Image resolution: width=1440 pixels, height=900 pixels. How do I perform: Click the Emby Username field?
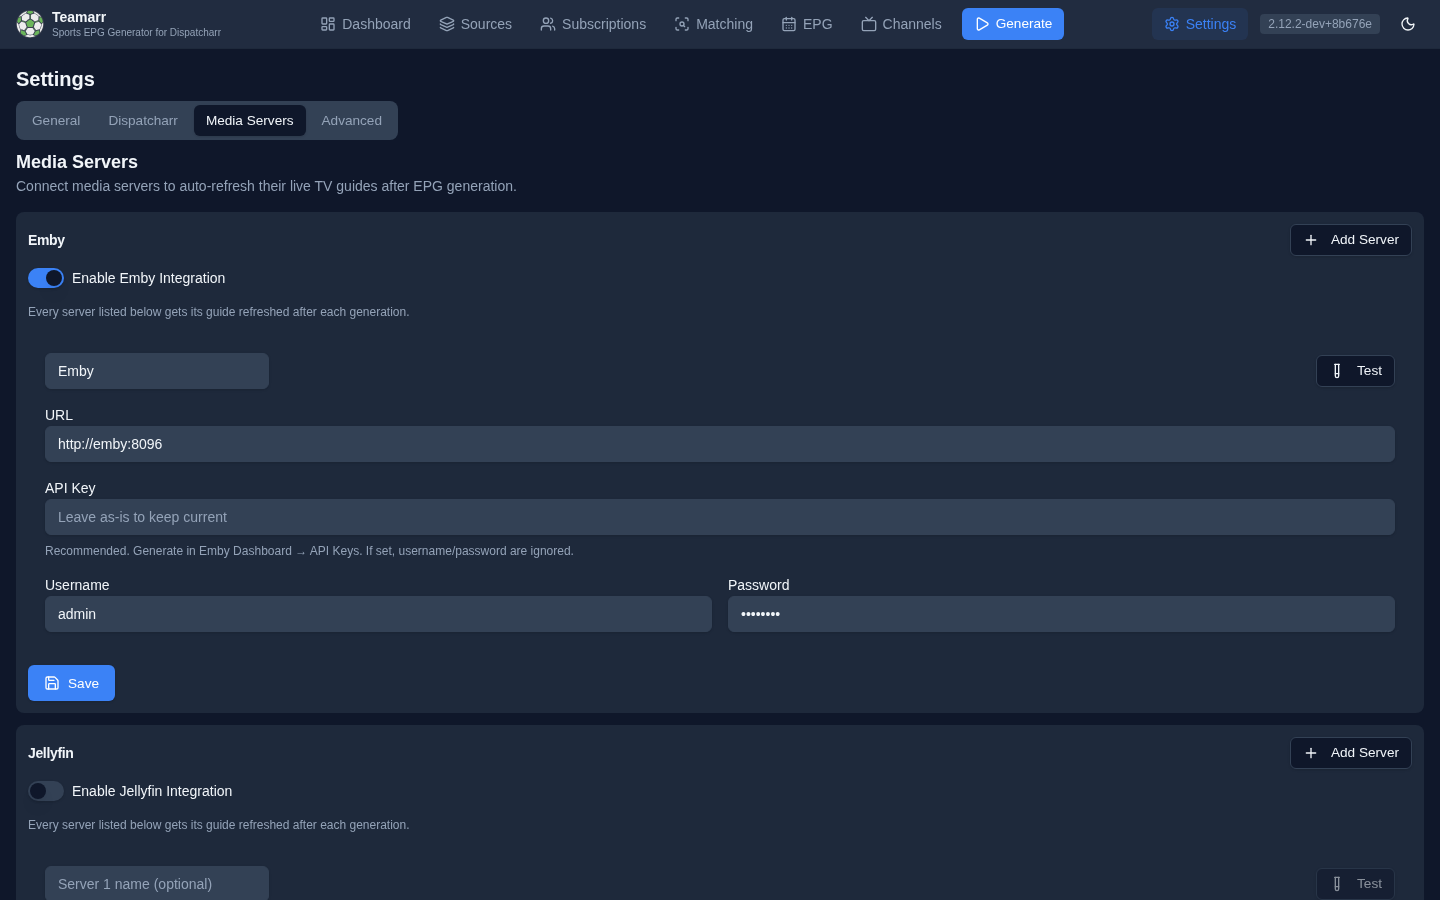pos(378,614)
